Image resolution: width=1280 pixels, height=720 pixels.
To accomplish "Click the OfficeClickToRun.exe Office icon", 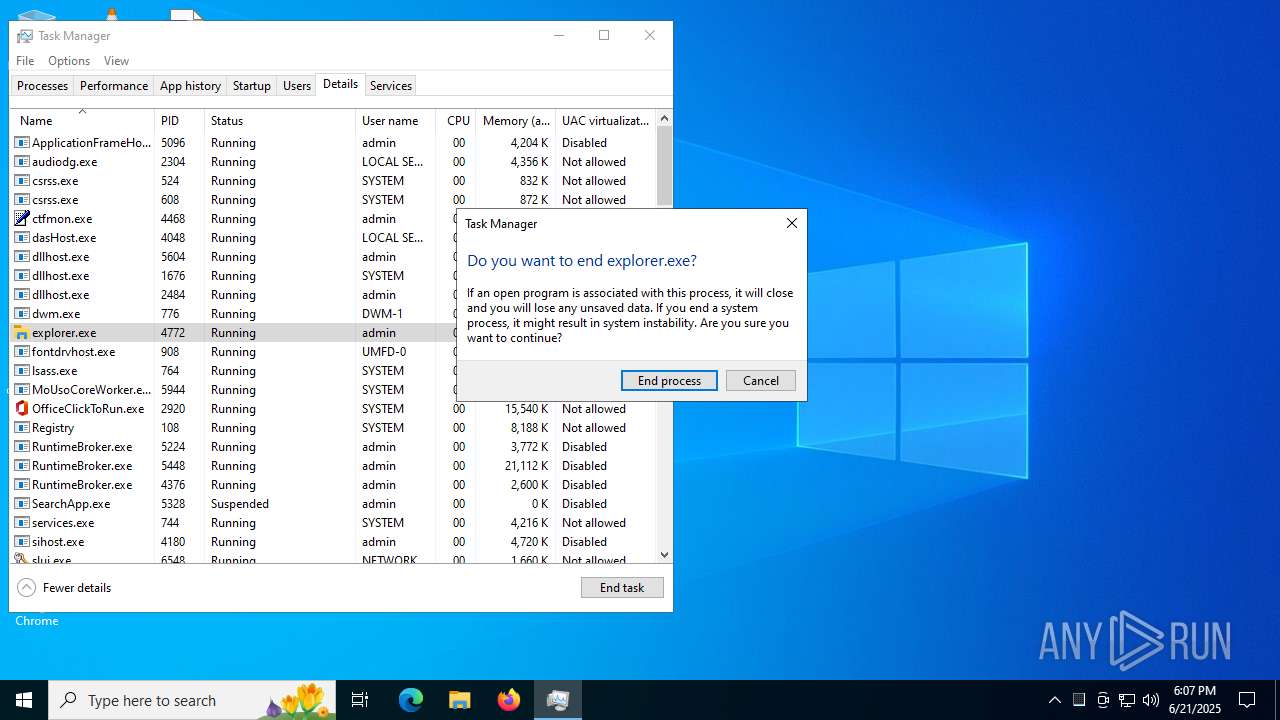I will click(22, 409).
